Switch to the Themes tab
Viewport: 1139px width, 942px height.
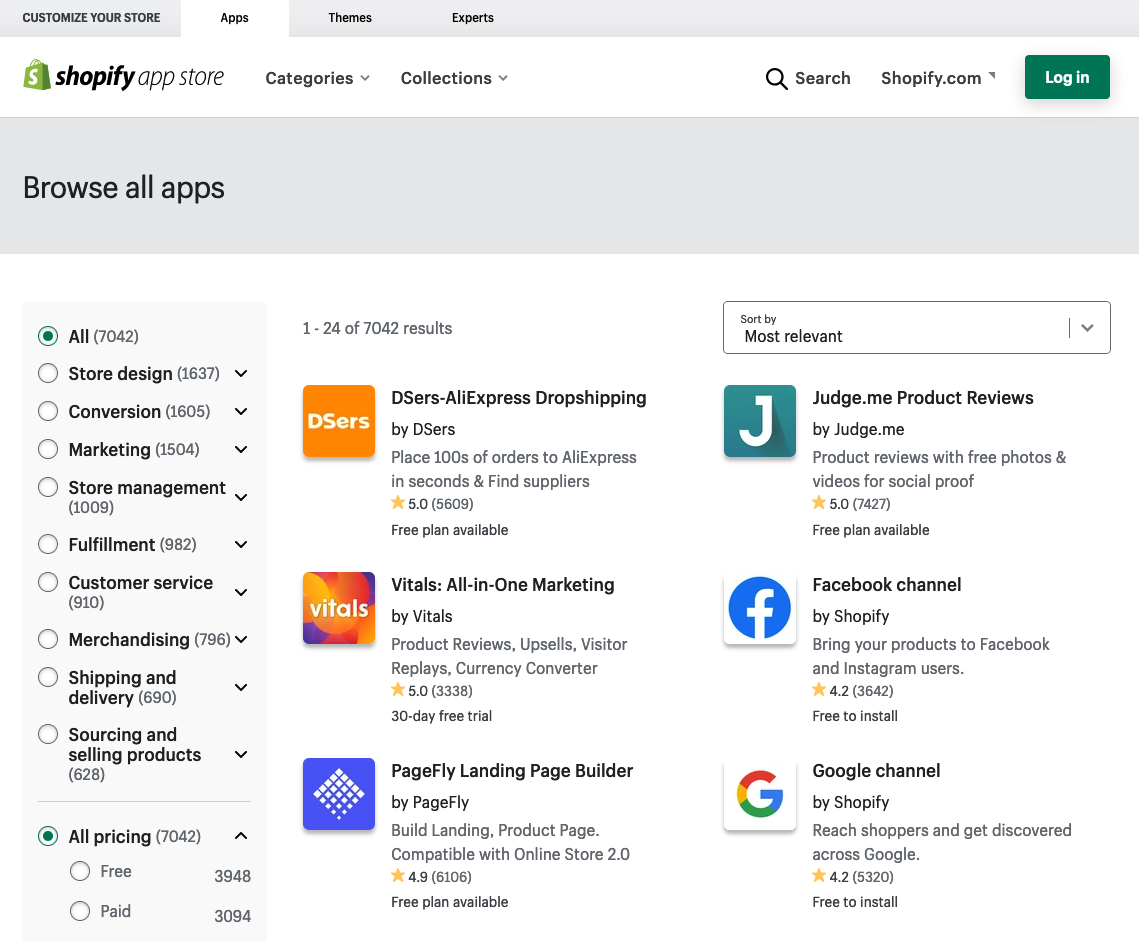click(x=350, y=18)
